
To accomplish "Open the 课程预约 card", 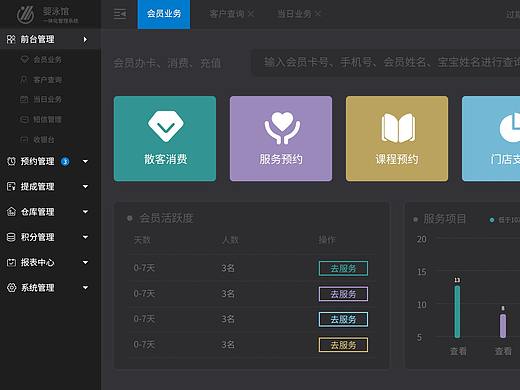I will click(x=397, y=139).
